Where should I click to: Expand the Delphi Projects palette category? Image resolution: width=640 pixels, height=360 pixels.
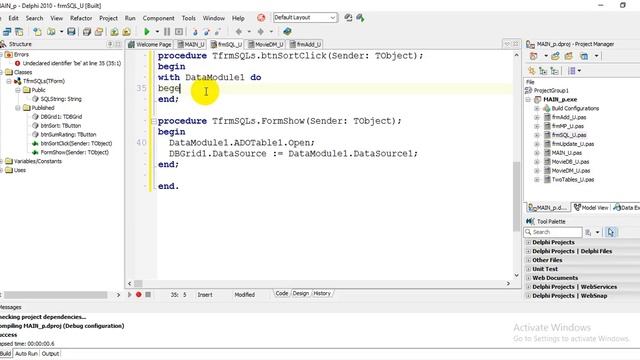point(529,242)
